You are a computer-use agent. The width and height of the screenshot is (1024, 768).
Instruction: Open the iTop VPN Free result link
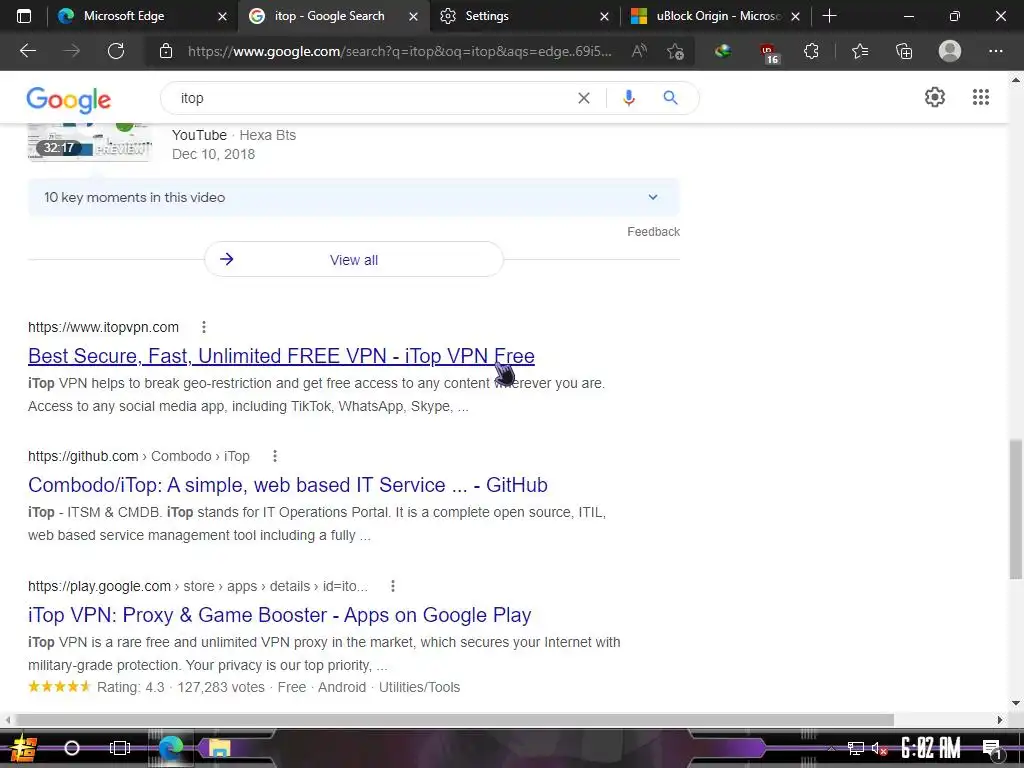pos(281,356)
